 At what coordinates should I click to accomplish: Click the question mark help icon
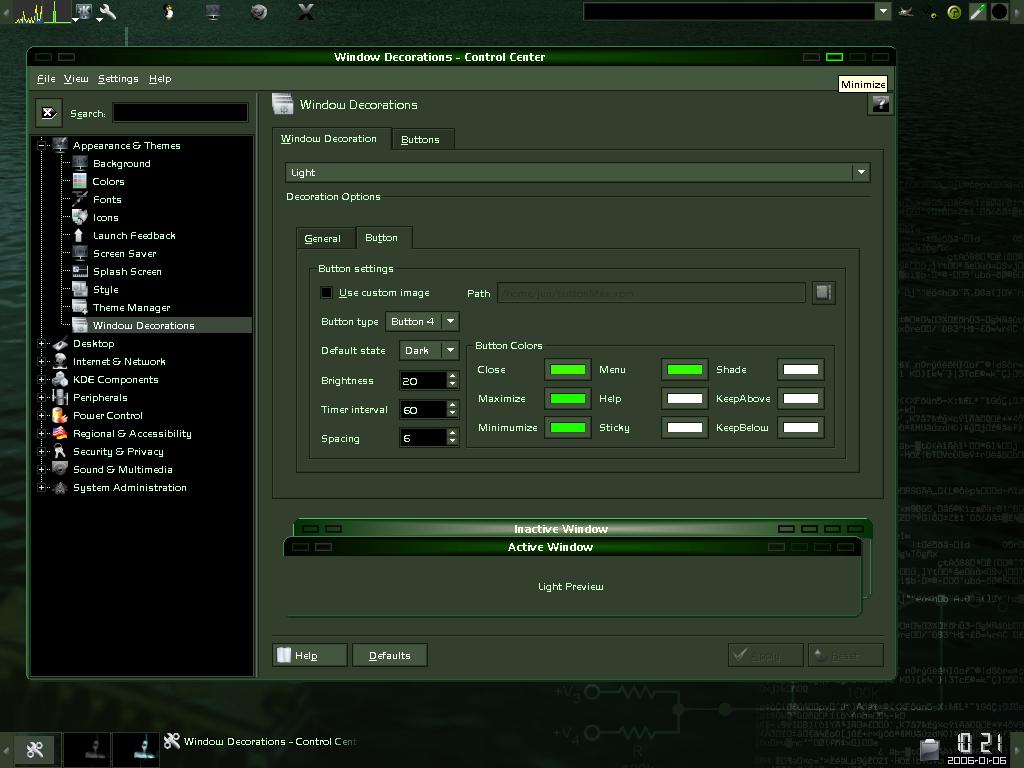click(880, 104)
